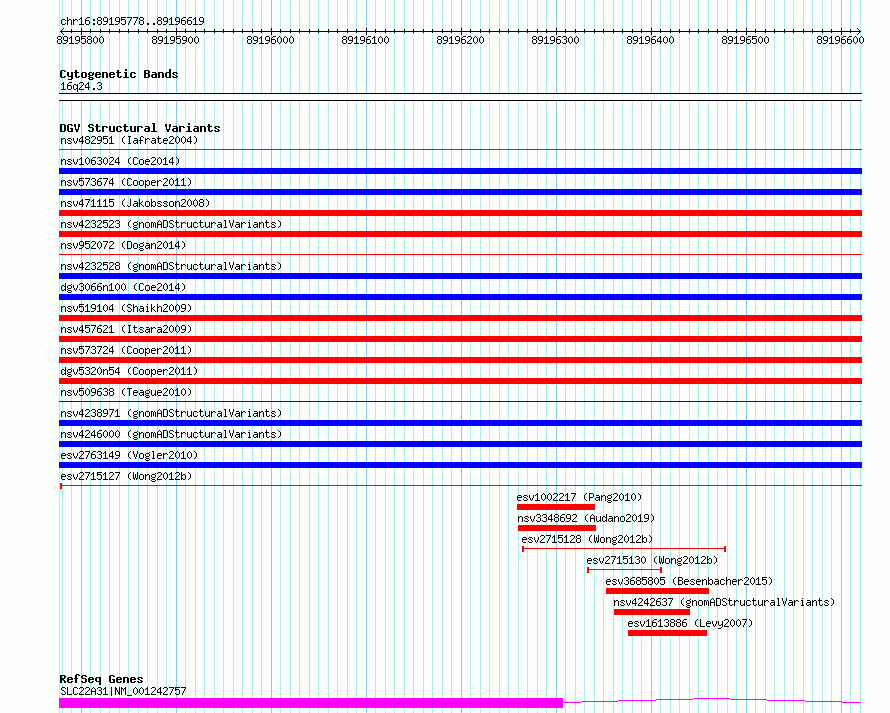The width and height of the screenshot is (890, 713).
Task: Open variant nsv482951 (Iafrate2004)
Action: 129,140
